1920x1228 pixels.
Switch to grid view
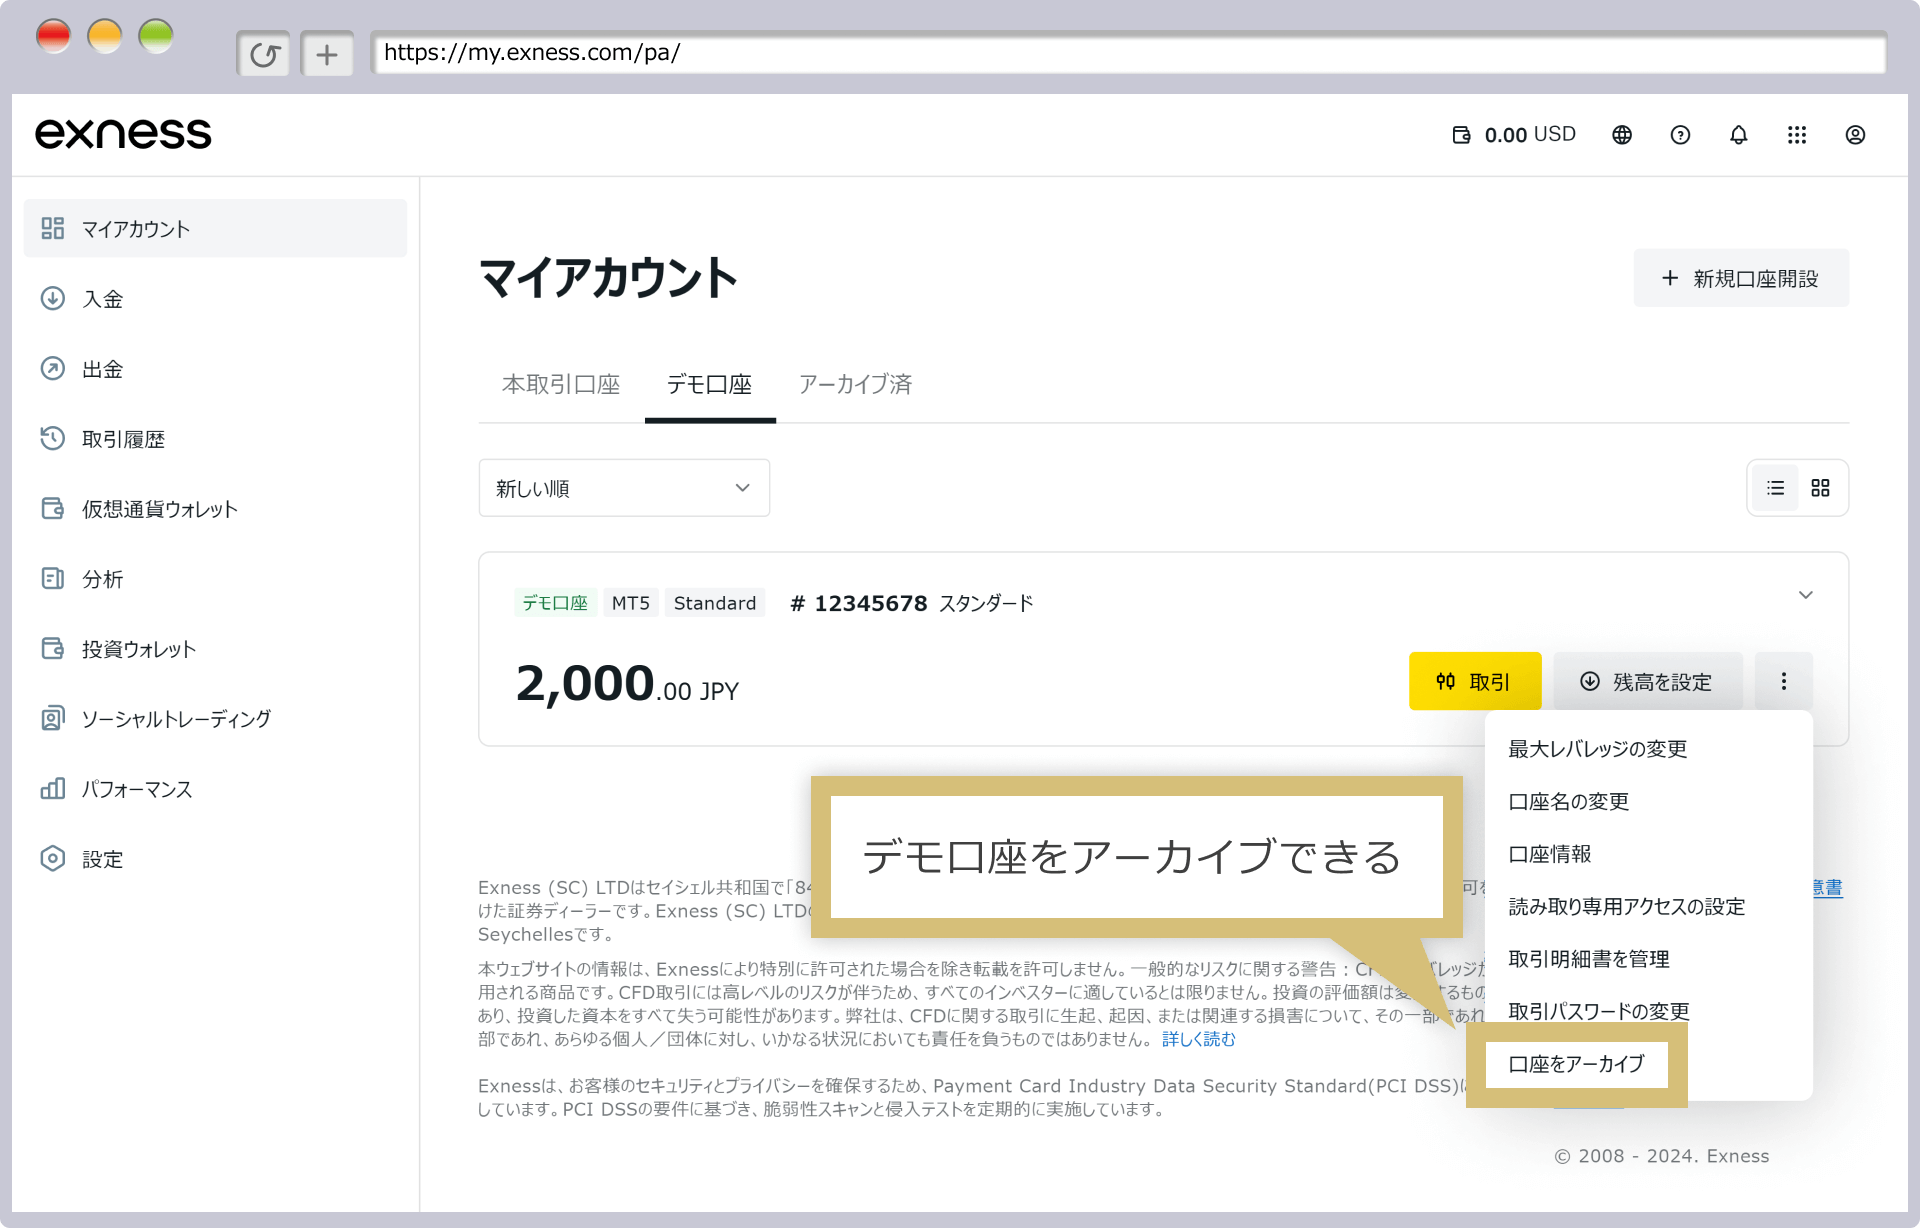1820,488
